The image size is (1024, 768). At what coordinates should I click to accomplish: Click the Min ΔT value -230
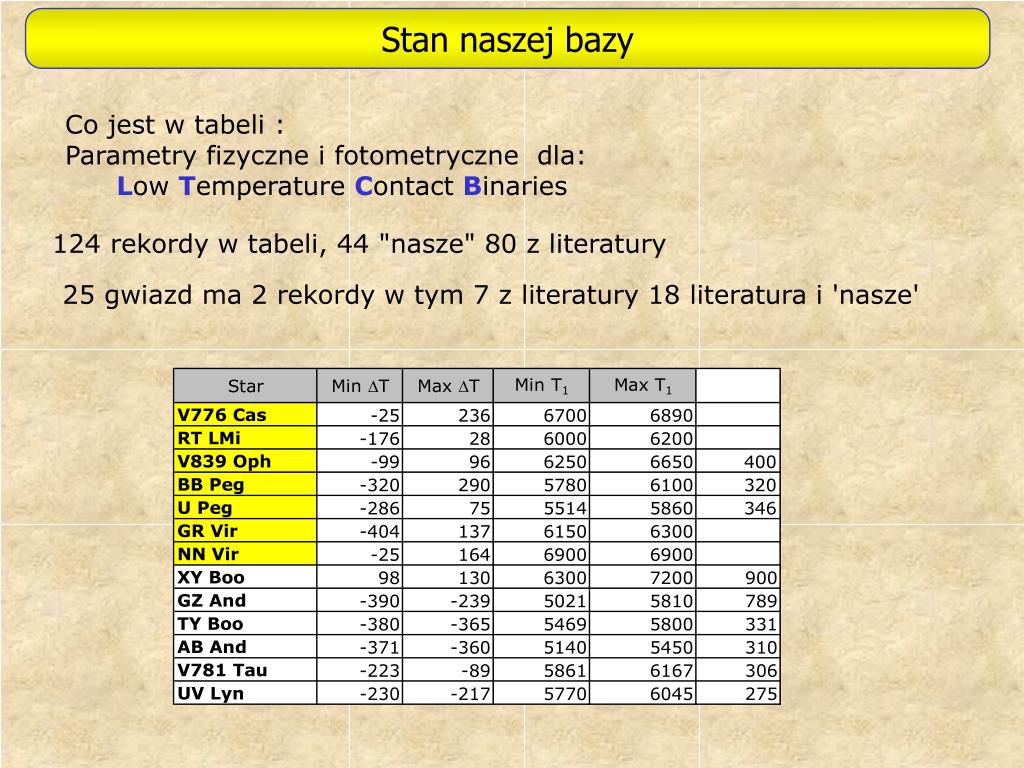pyautogui.click(x=379, y=694)
